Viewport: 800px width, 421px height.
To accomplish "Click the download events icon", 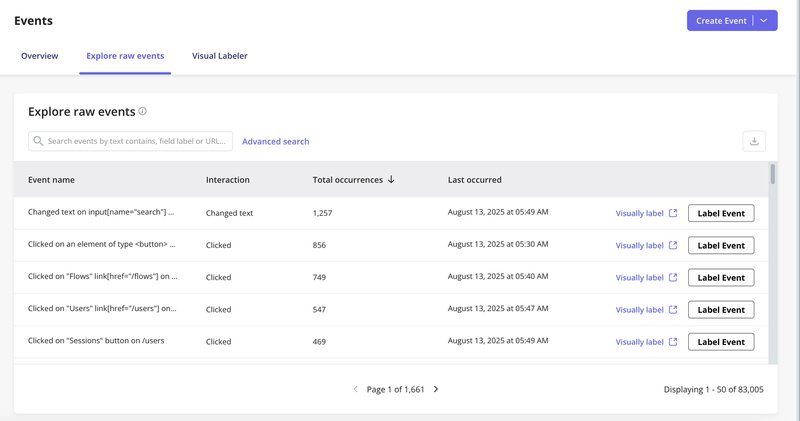I will point(755,141).
